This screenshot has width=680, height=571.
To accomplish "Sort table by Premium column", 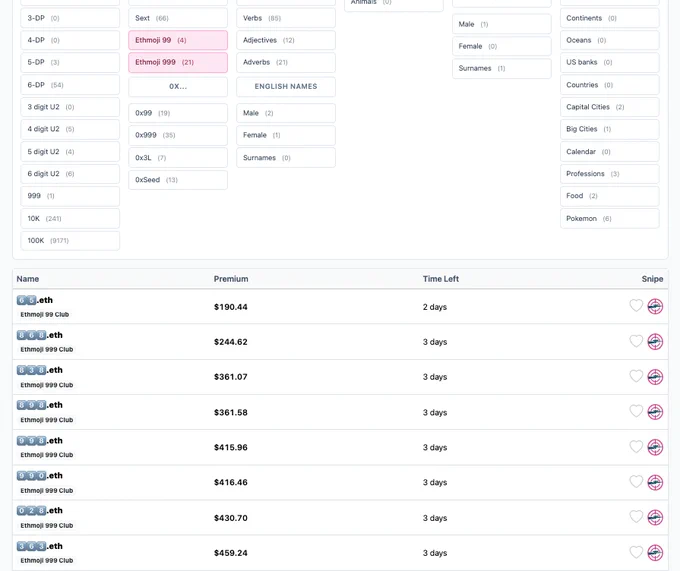I will point(231,279).
